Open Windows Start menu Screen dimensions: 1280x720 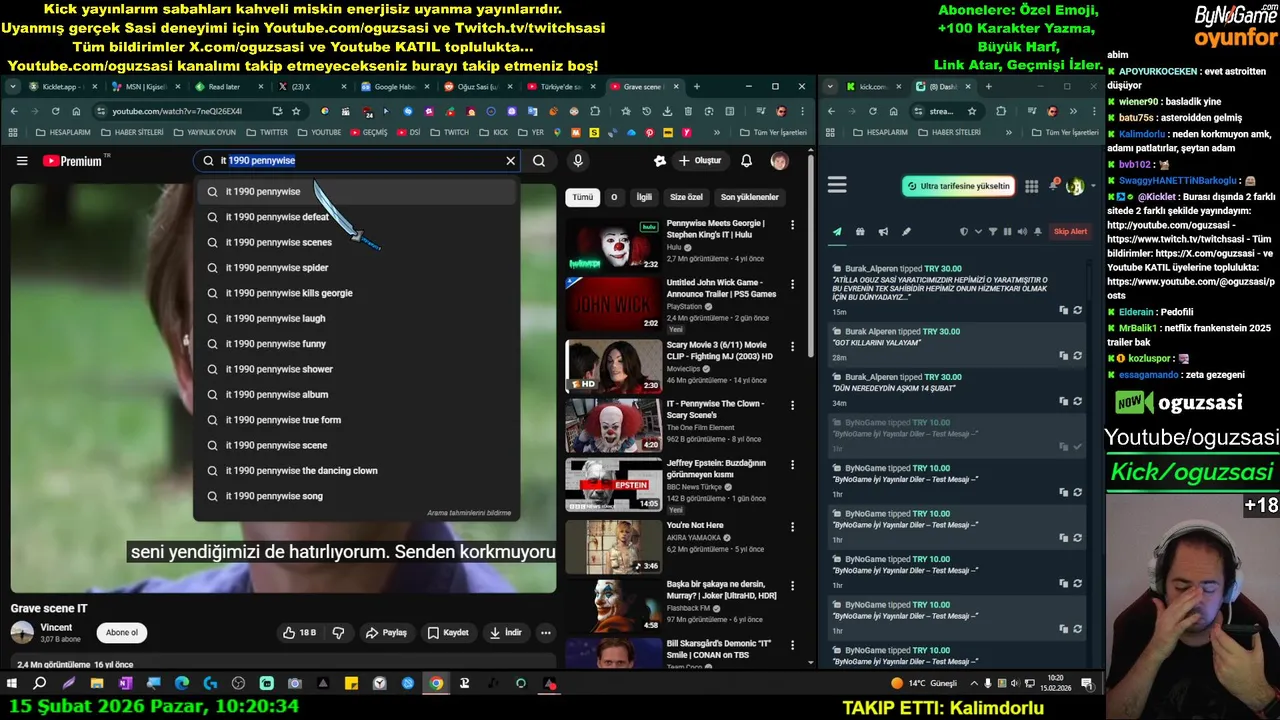click(x=12, y=684)
